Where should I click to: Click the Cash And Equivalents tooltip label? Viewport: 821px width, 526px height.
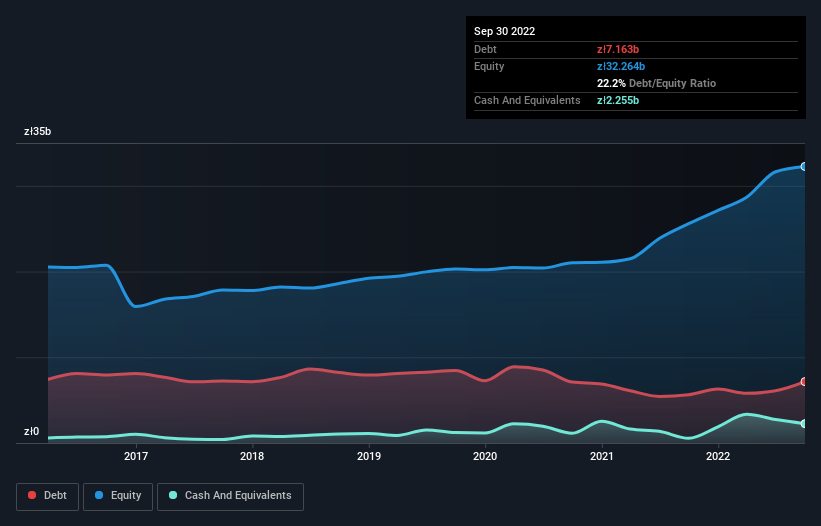click(527, 100)
